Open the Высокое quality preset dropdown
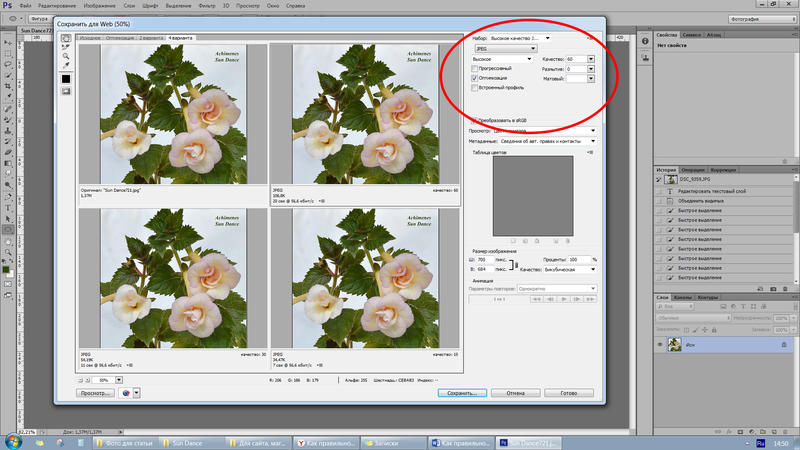 501,59
